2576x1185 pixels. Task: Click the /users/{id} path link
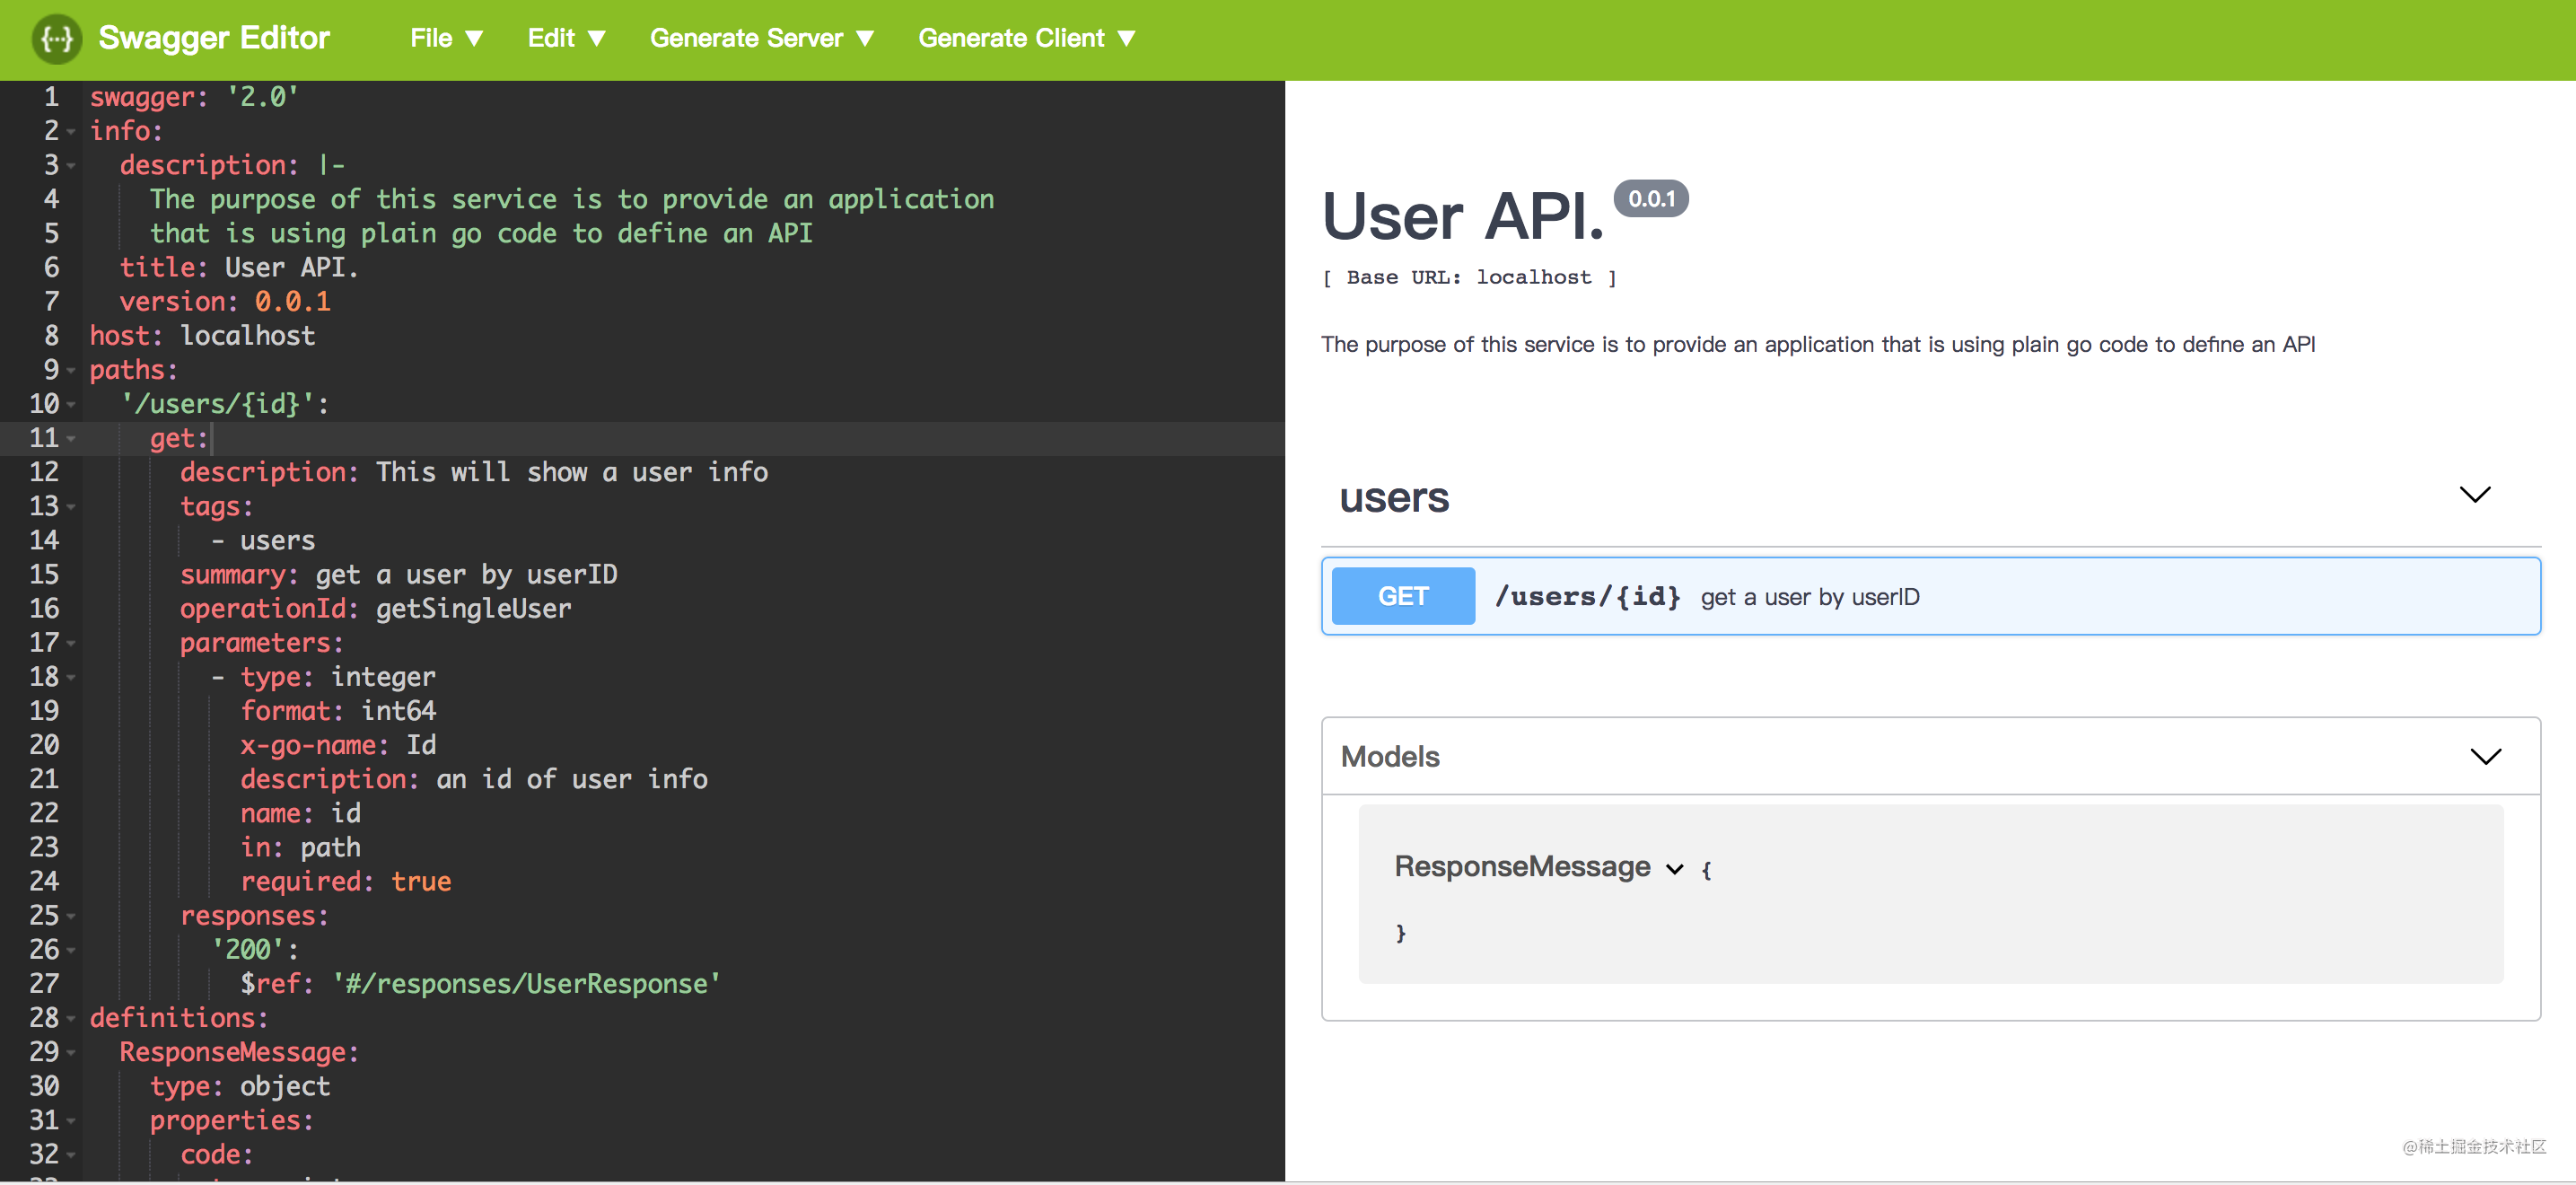[x=1587, y=597]
